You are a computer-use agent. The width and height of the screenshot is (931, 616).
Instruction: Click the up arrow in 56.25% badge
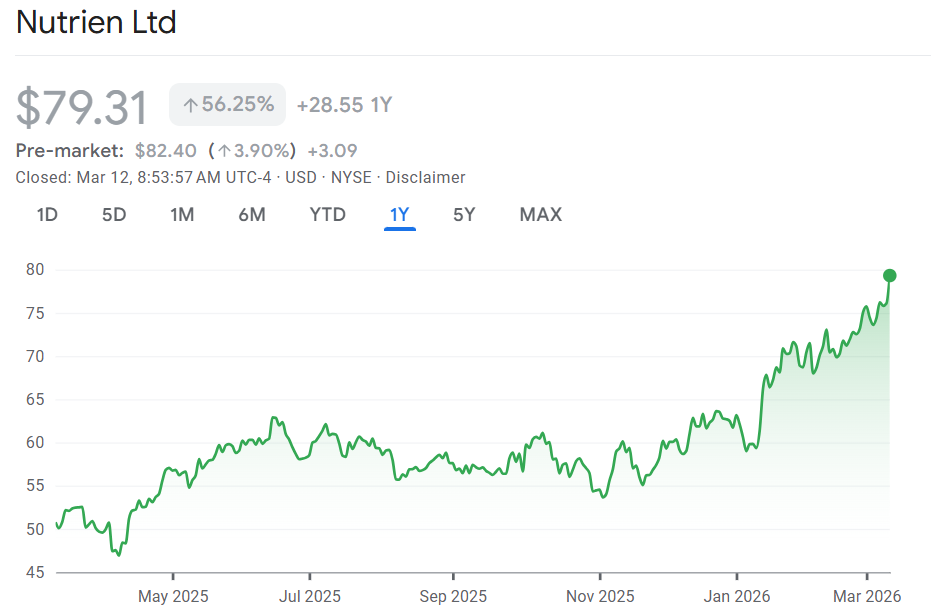(189, 105)
